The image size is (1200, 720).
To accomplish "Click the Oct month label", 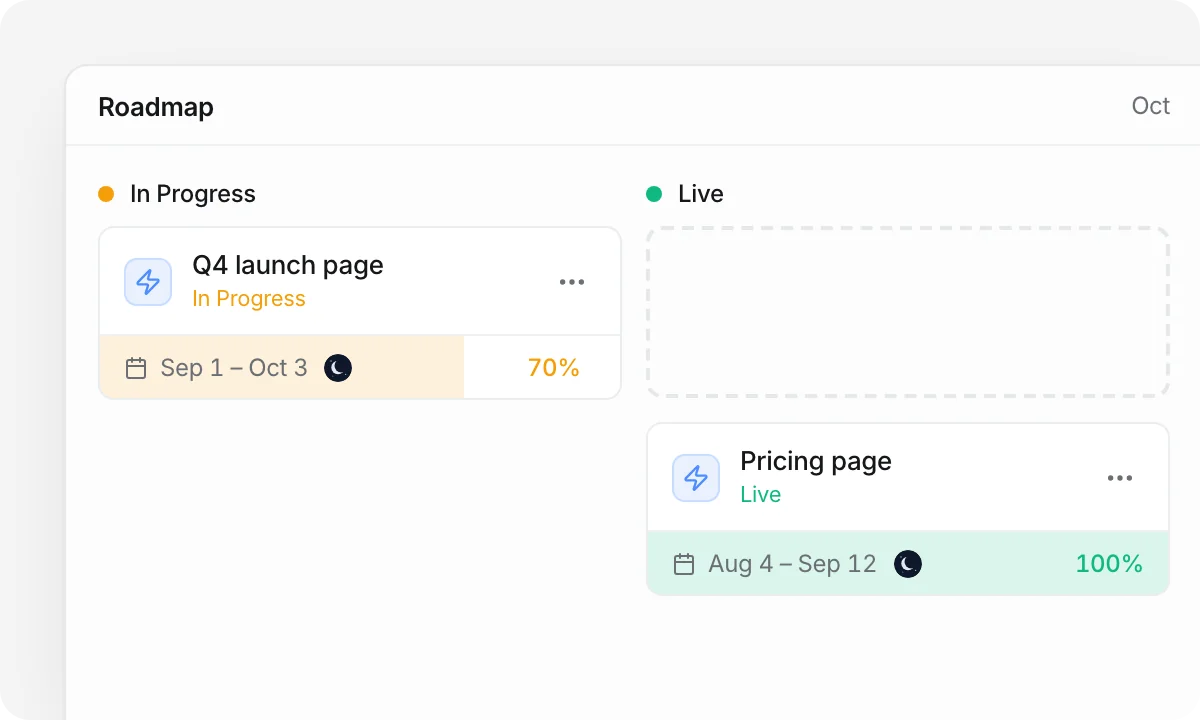I will pyautogui.click(x=1151, y=106).
